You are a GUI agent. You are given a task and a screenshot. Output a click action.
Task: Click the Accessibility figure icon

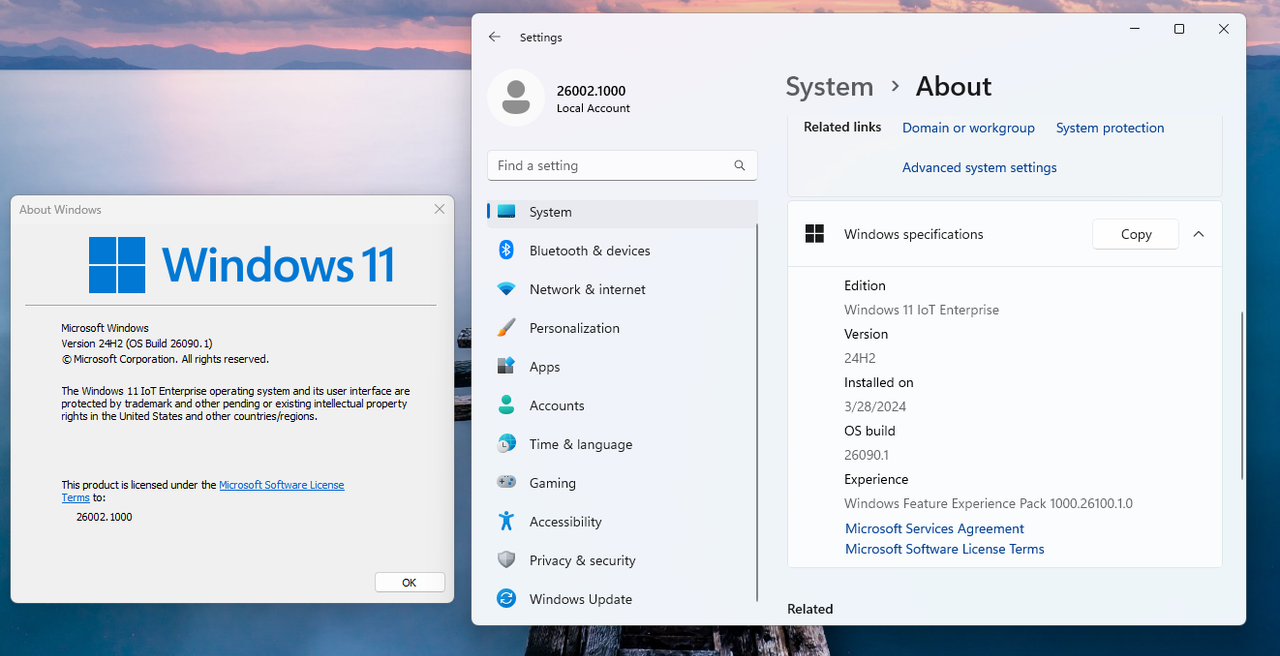[506, 521]
